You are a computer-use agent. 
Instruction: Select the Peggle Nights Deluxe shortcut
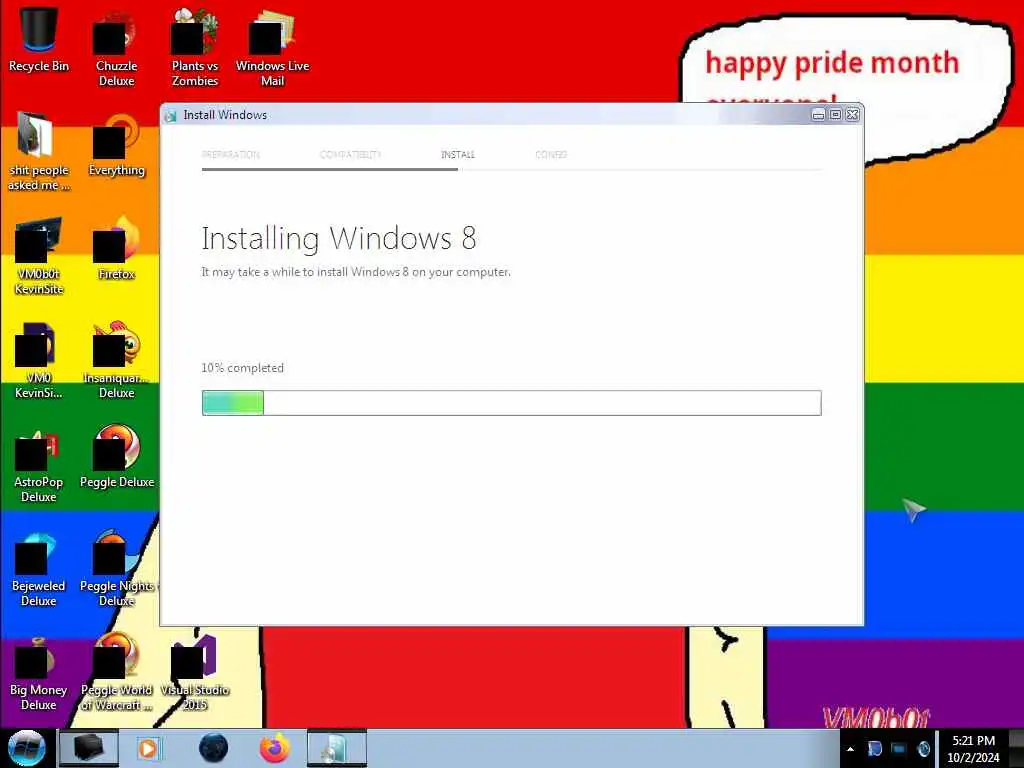click(116, 568)
